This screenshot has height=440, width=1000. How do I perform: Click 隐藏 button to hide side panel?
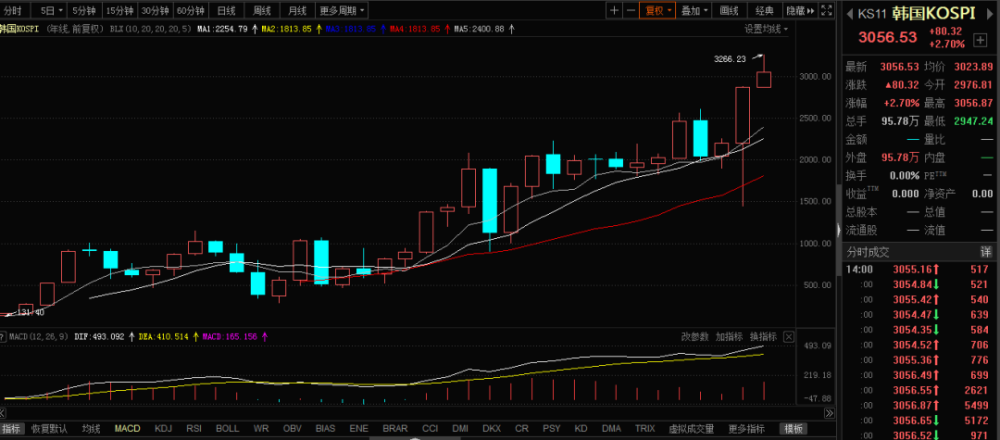tap(801, 11)
